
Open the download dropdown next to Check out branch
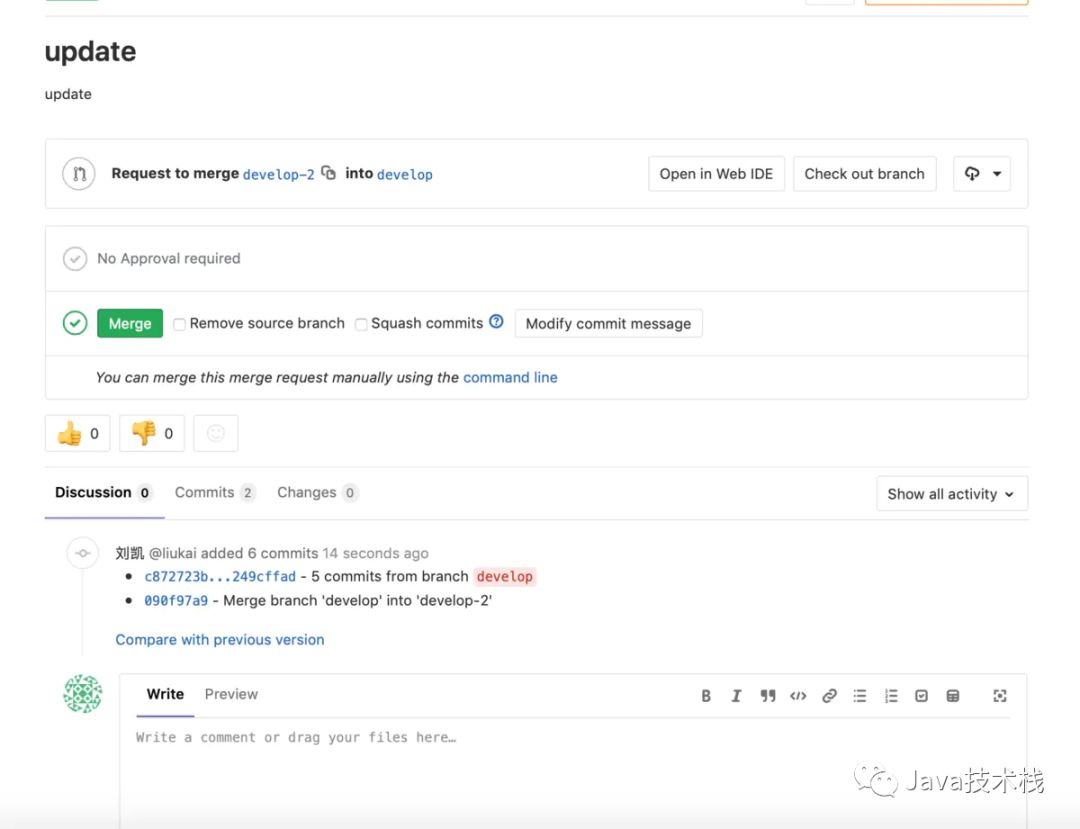[x=982, y=173]
